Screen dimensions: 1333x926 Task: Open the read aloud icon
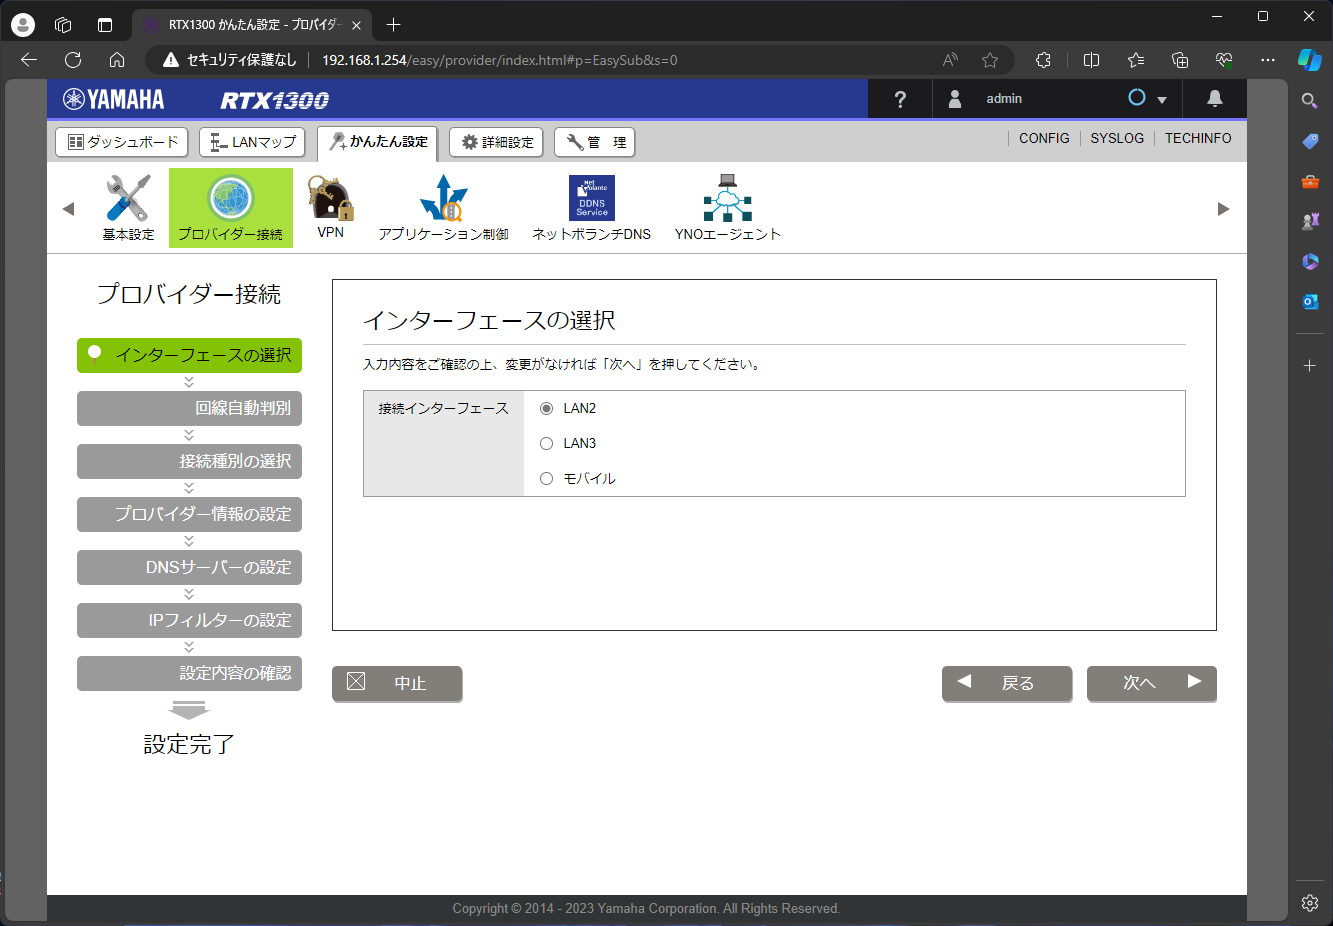950,60
